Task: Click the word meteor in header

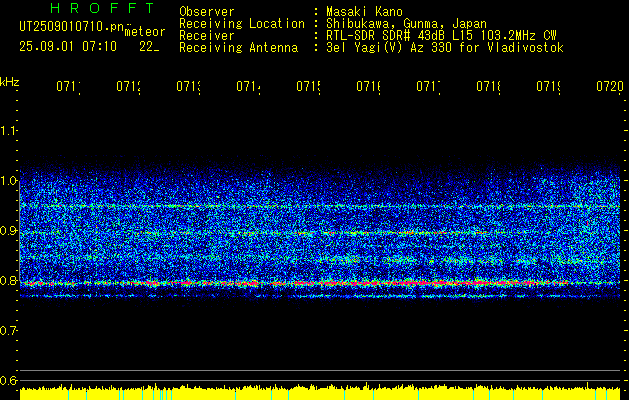Action: coord(145,31)
